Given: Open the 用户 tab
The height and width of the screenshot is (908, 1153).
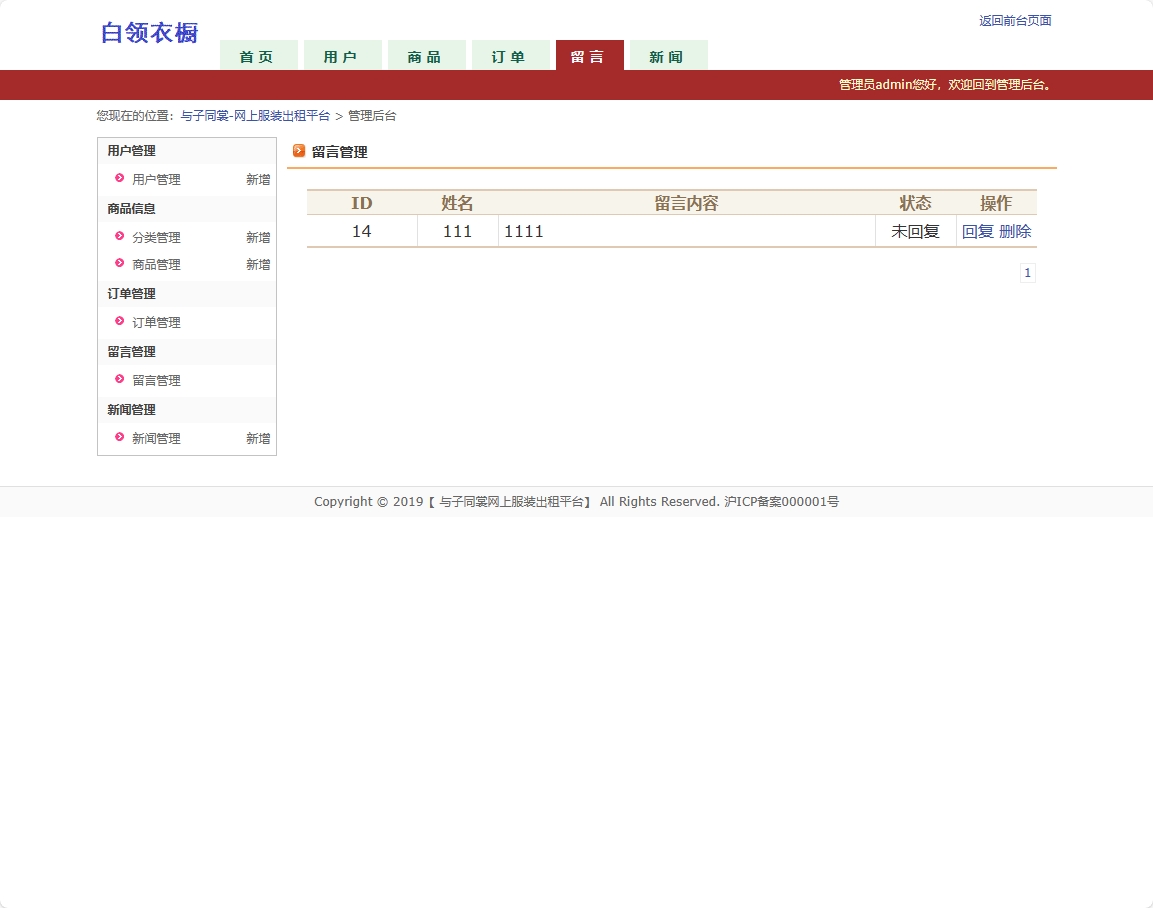Looking at the screenshot, I should (342, 57).
